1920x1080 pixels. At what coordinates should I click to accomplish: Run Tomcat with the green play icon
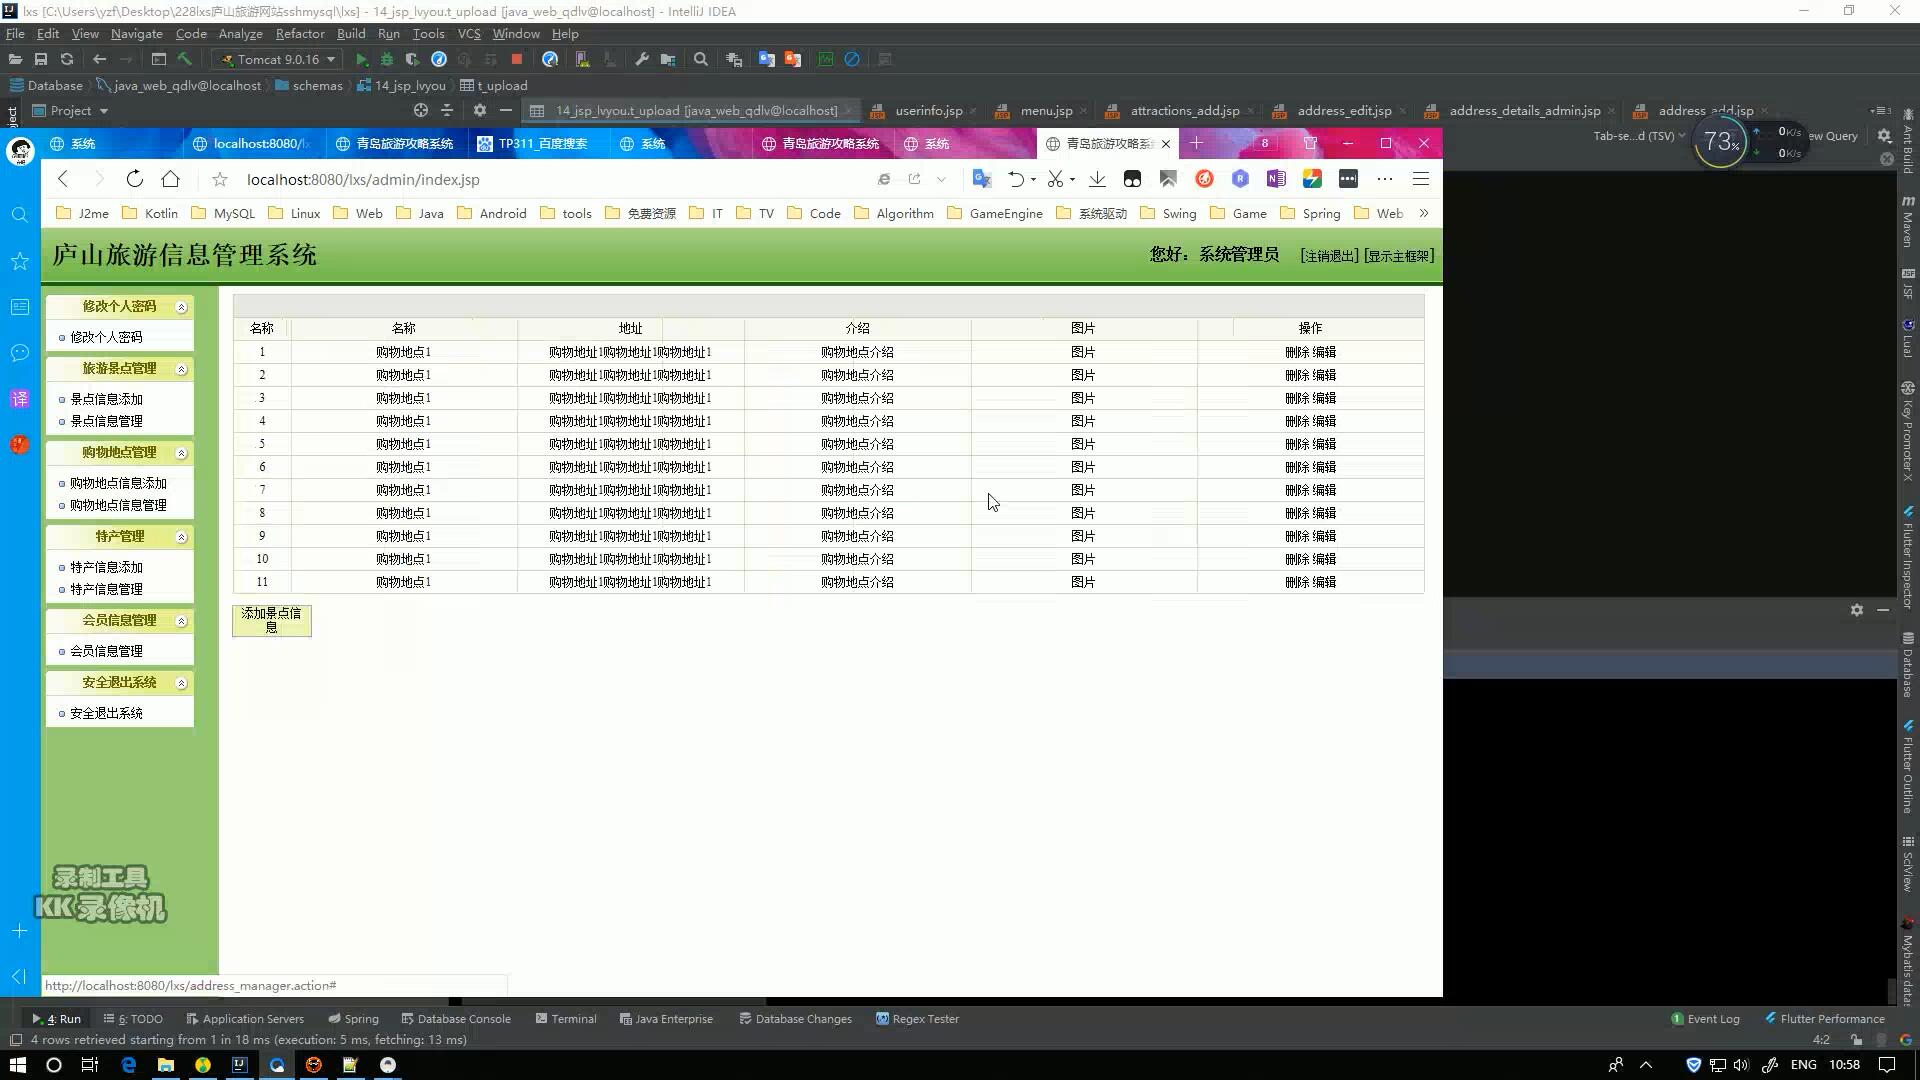(x=361, y=59)
